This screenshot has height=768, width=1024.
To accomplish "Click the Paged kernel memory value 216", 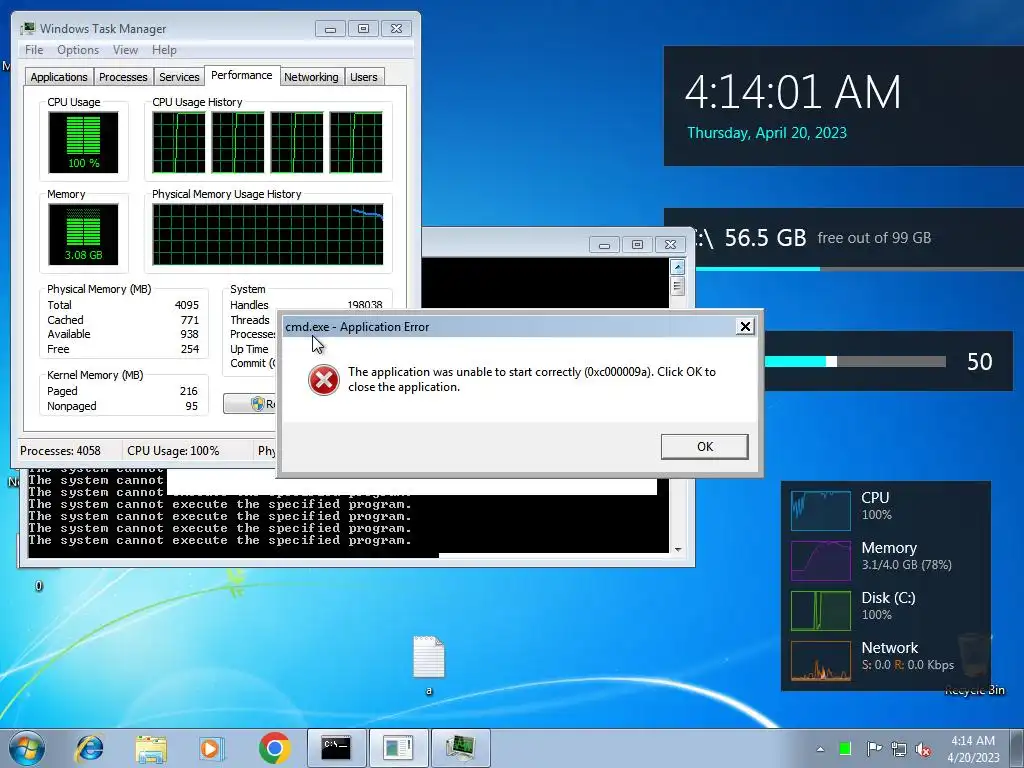I will (x=189, y=391).
